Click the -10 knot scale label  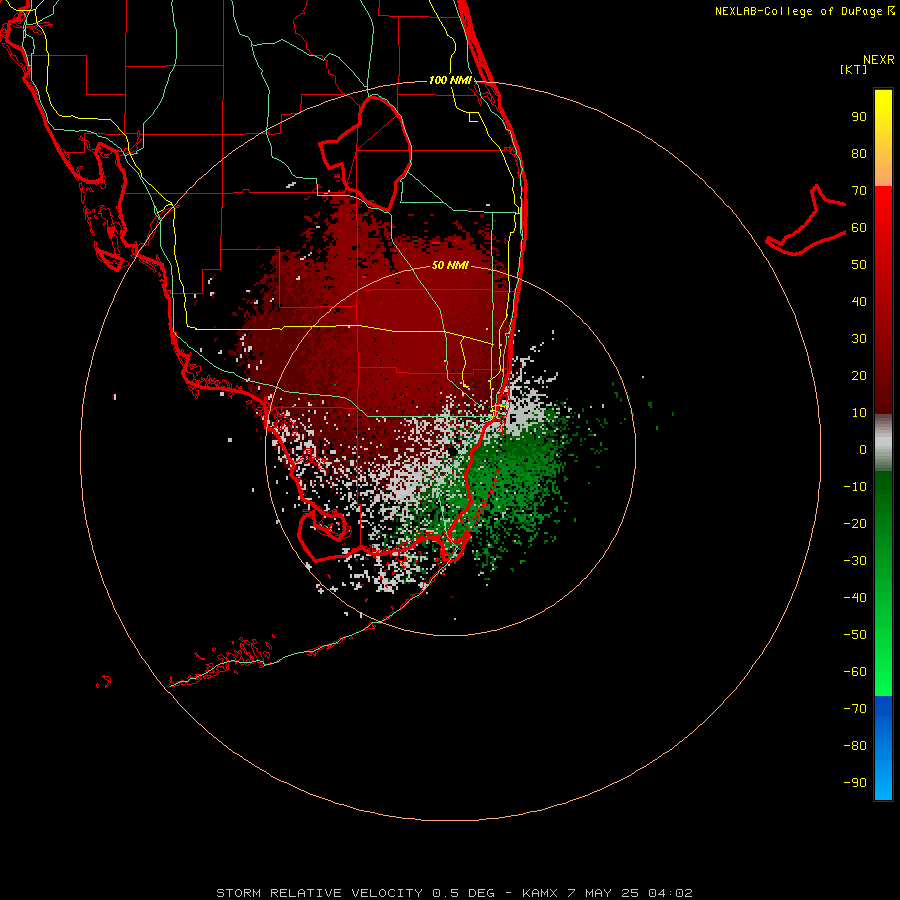(855, 487)
